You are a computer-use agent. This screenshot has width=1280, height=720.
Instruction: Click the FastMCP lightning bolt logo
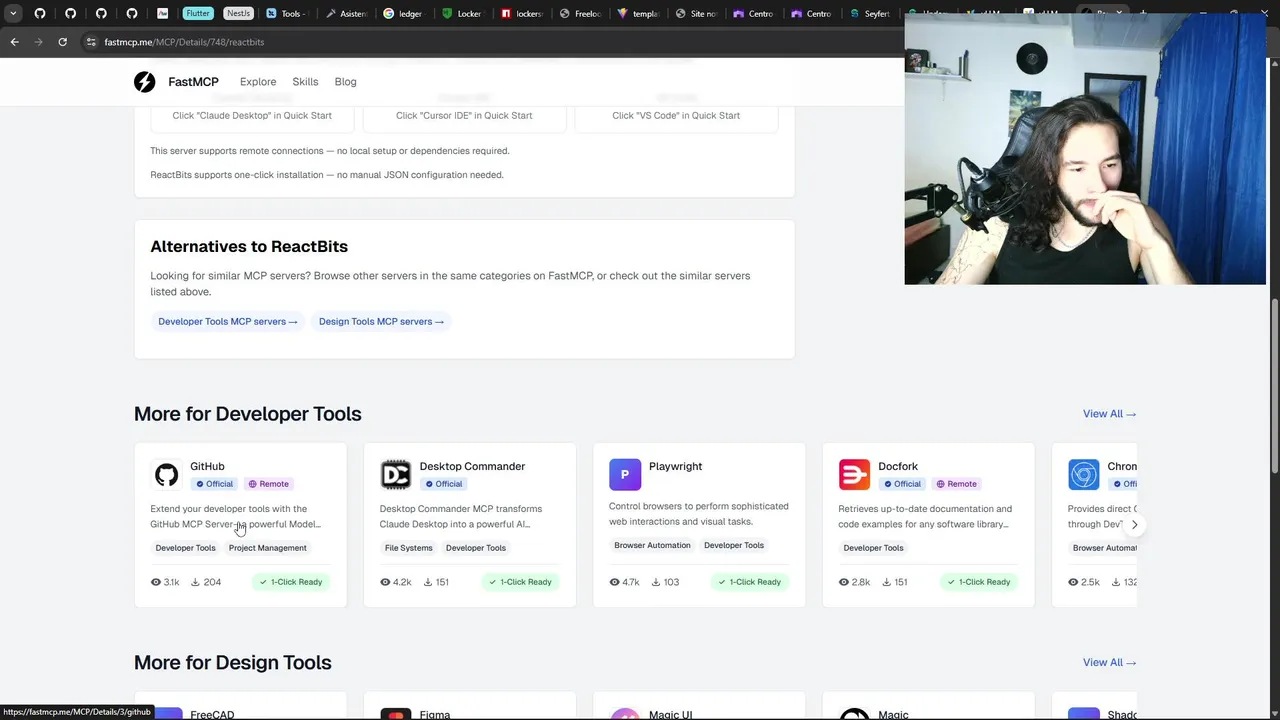tap(145, 82)
